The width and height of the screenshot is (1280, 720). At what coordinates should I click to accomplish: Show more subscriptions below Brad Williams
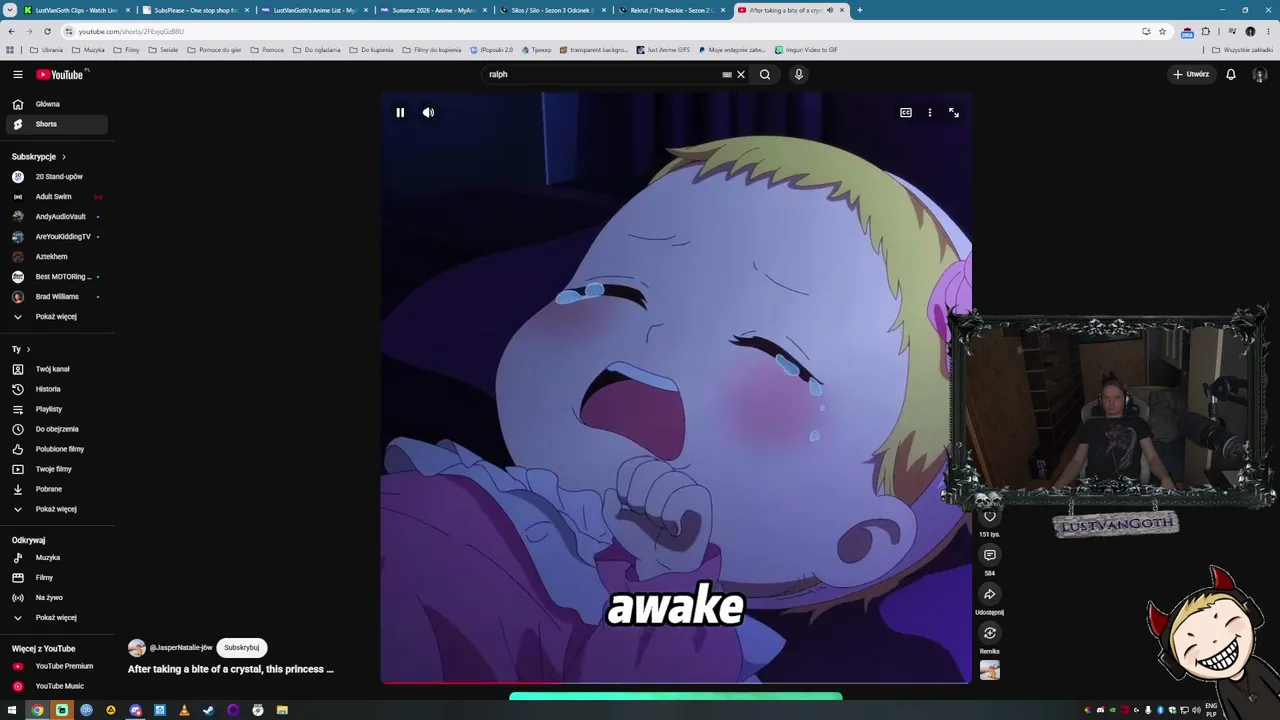56,317
